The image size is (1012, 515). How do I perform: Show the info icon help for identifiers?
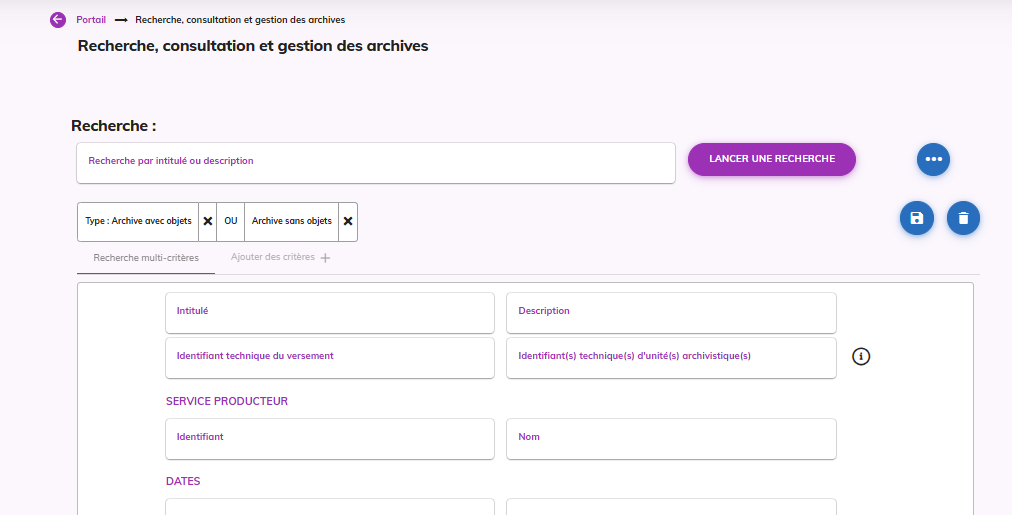[861, 357]
